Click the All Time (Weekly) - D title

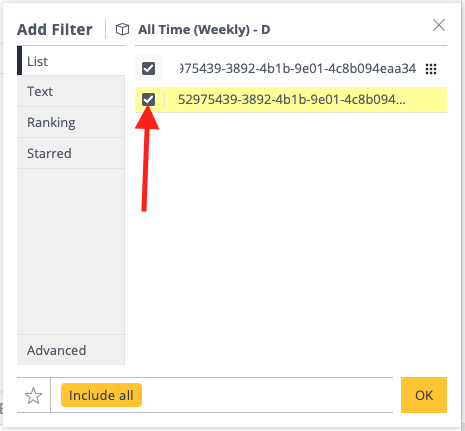[204, 30]
